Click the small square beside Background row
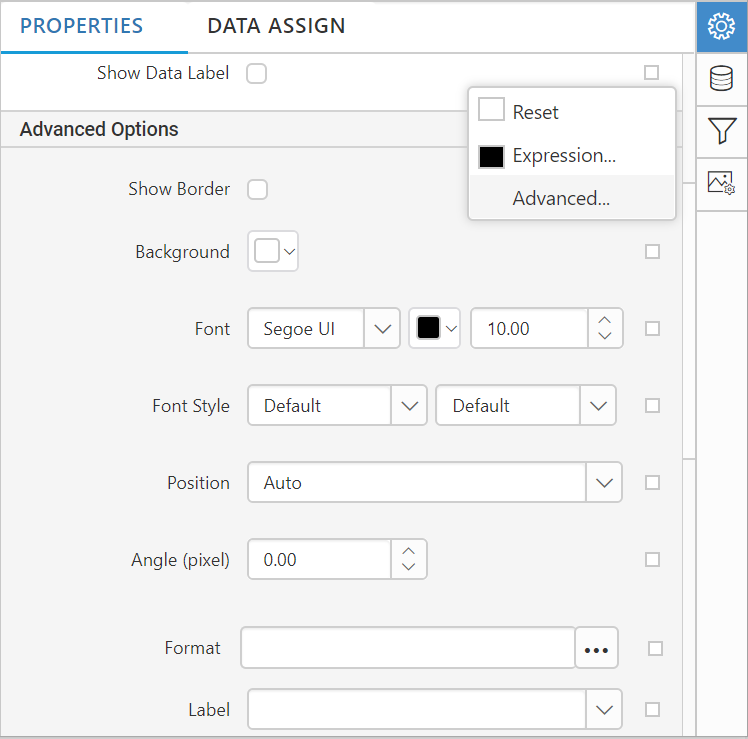The image size is (748, 739). tap(652, 252)
